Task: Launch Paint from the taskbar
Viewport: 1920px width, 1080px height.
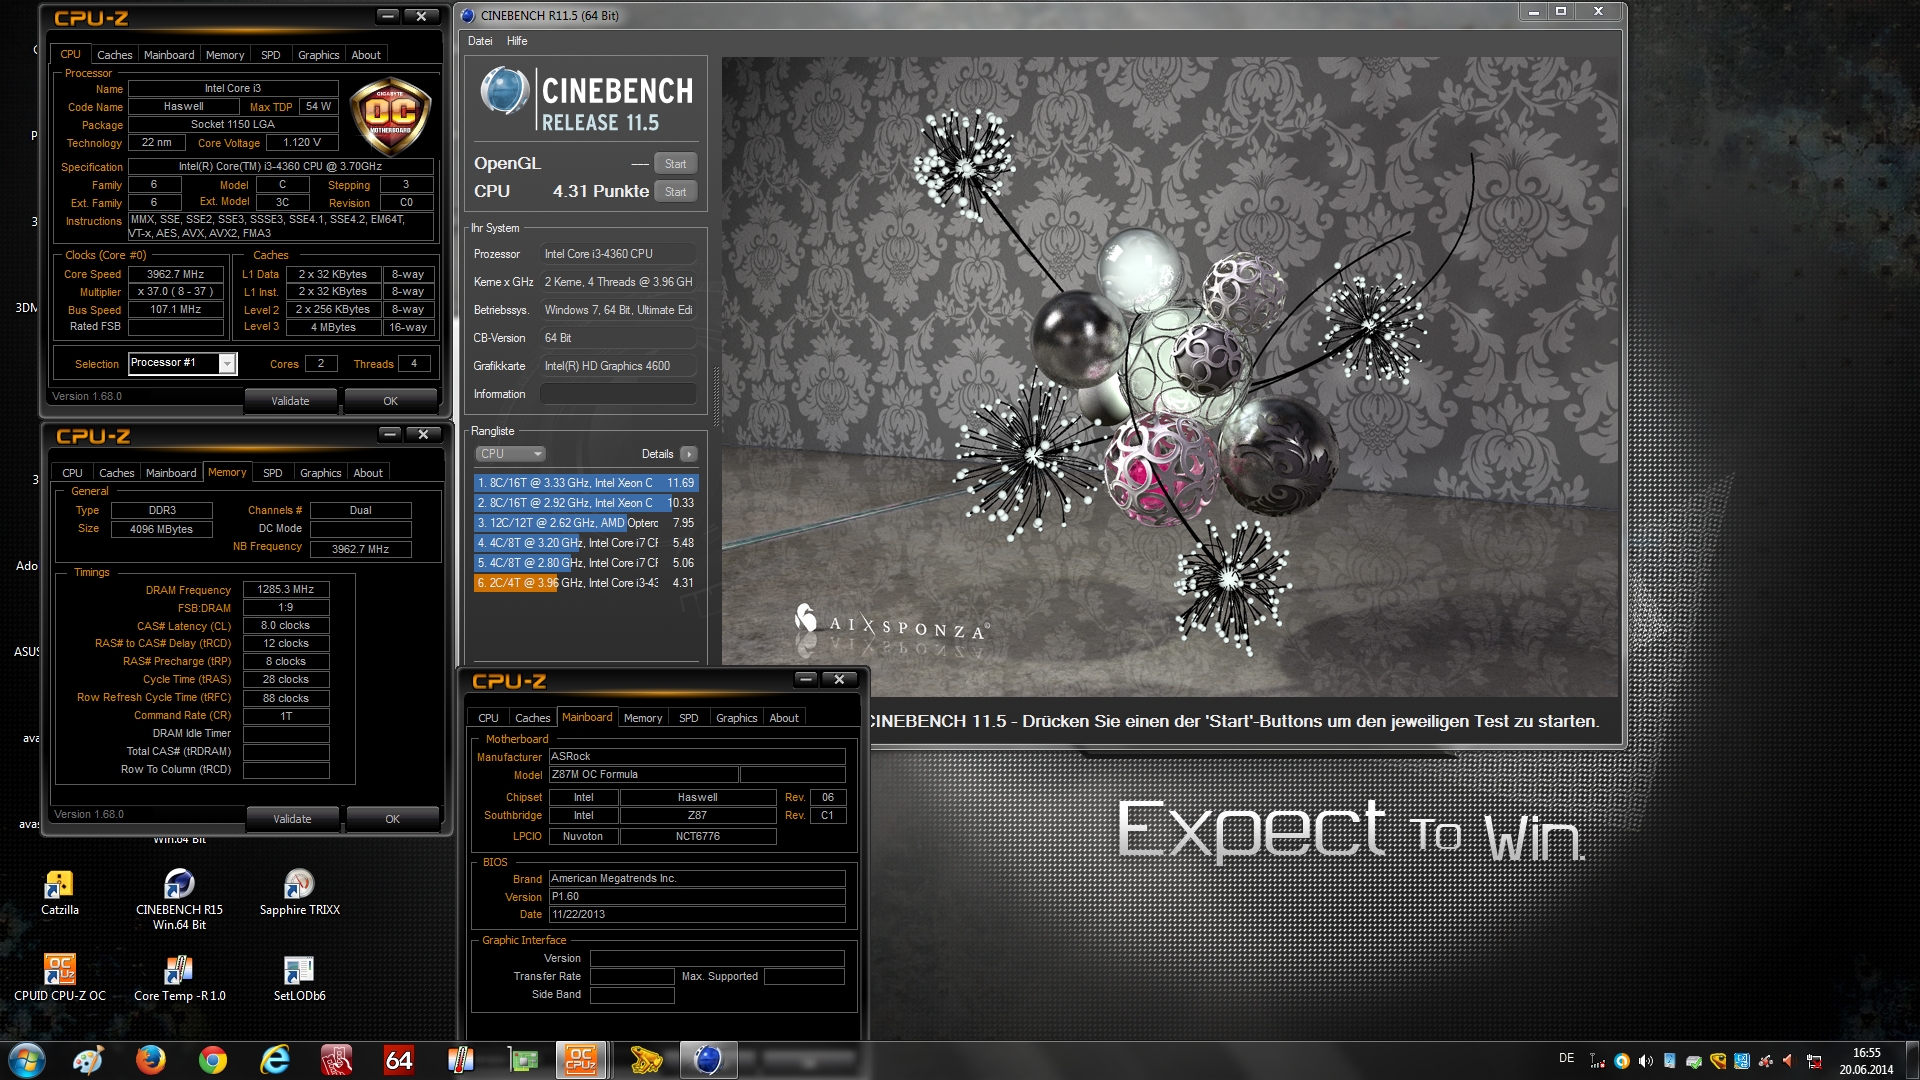Action: [x=88, y=1060]
